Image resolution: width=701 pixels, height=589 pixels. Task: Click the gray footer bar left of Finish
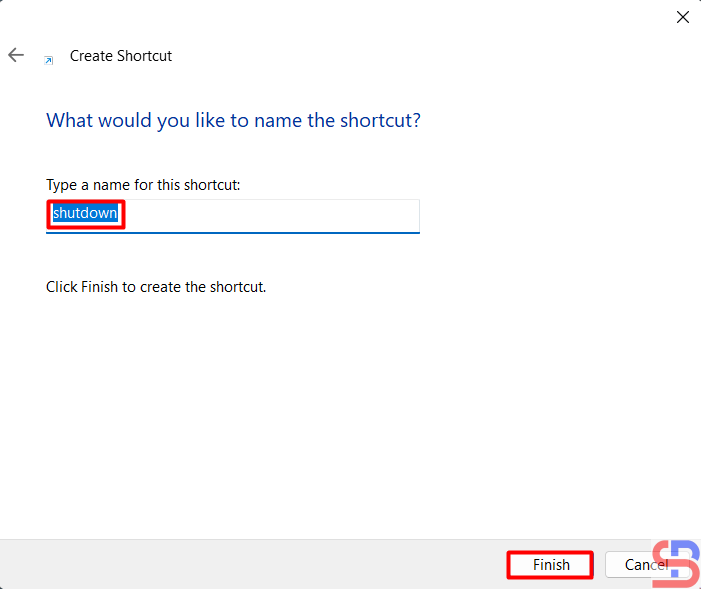click(x=250, y=565)
